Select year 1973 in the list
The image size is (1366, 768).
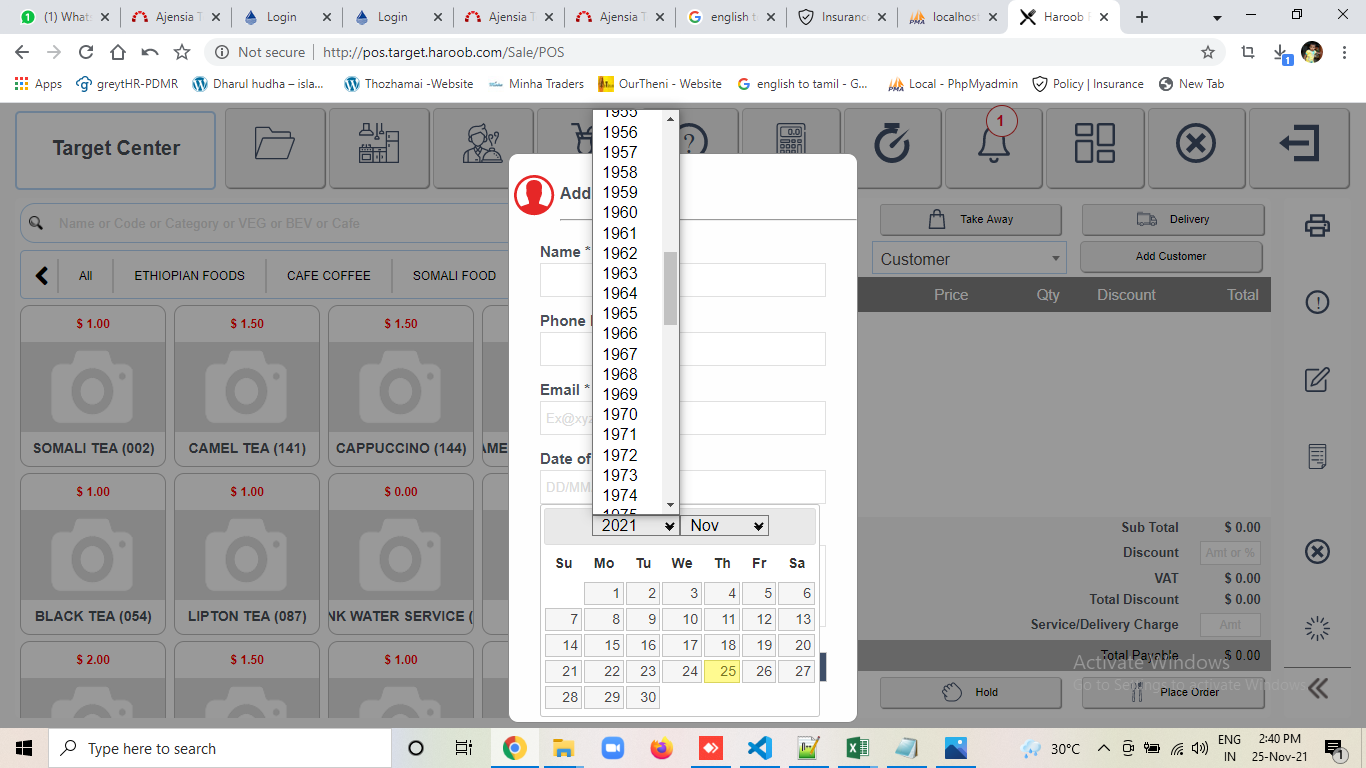[628, 475]
